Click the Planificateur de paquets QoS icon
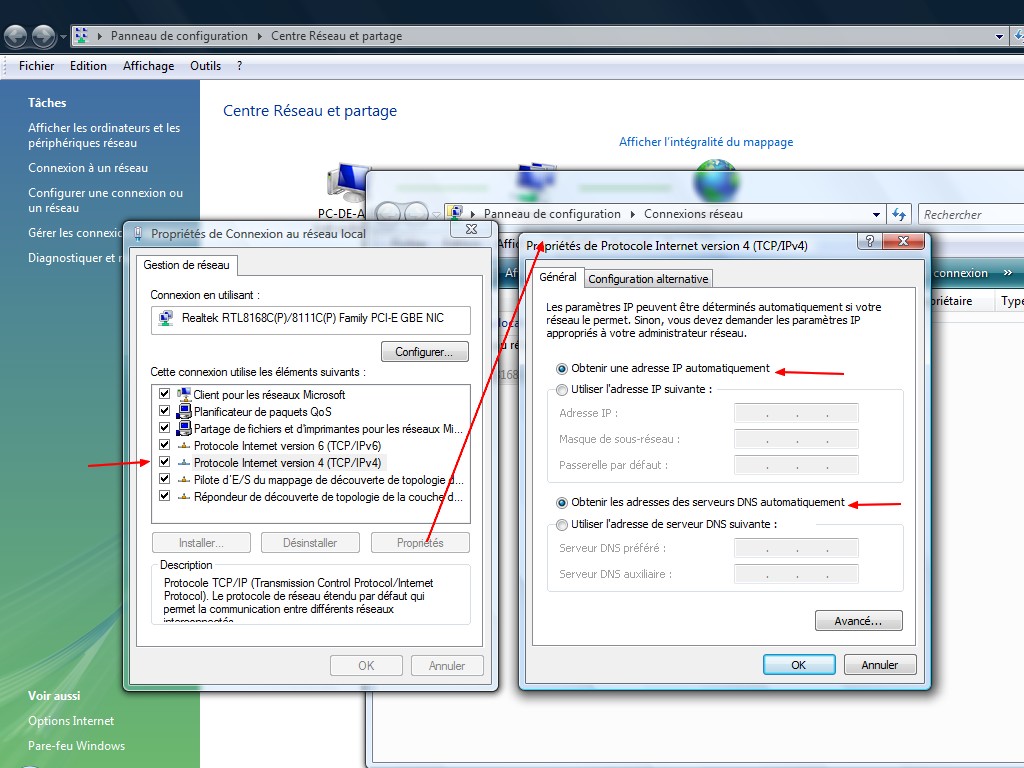Screen dimensions: 1024x768 [x=184, y=412]
